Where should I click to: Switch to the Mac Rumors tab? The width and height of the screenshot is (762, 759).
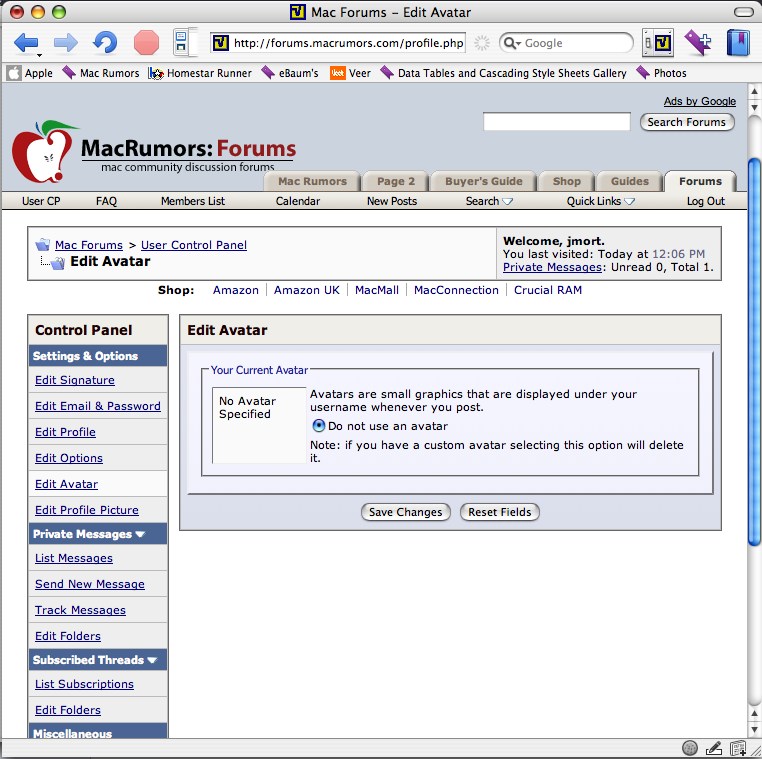(x=312, y=181)
